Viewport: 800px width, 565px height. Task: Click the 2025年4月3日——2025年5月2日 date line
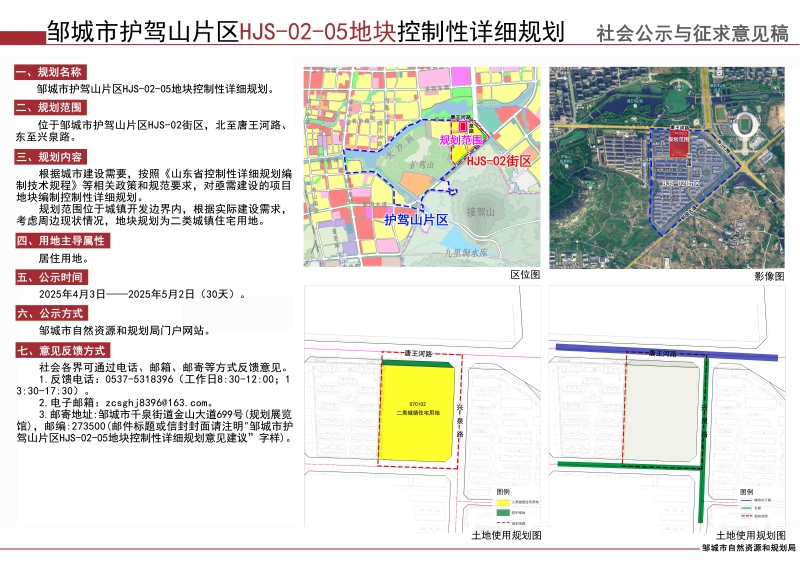[x=142, y=294]
